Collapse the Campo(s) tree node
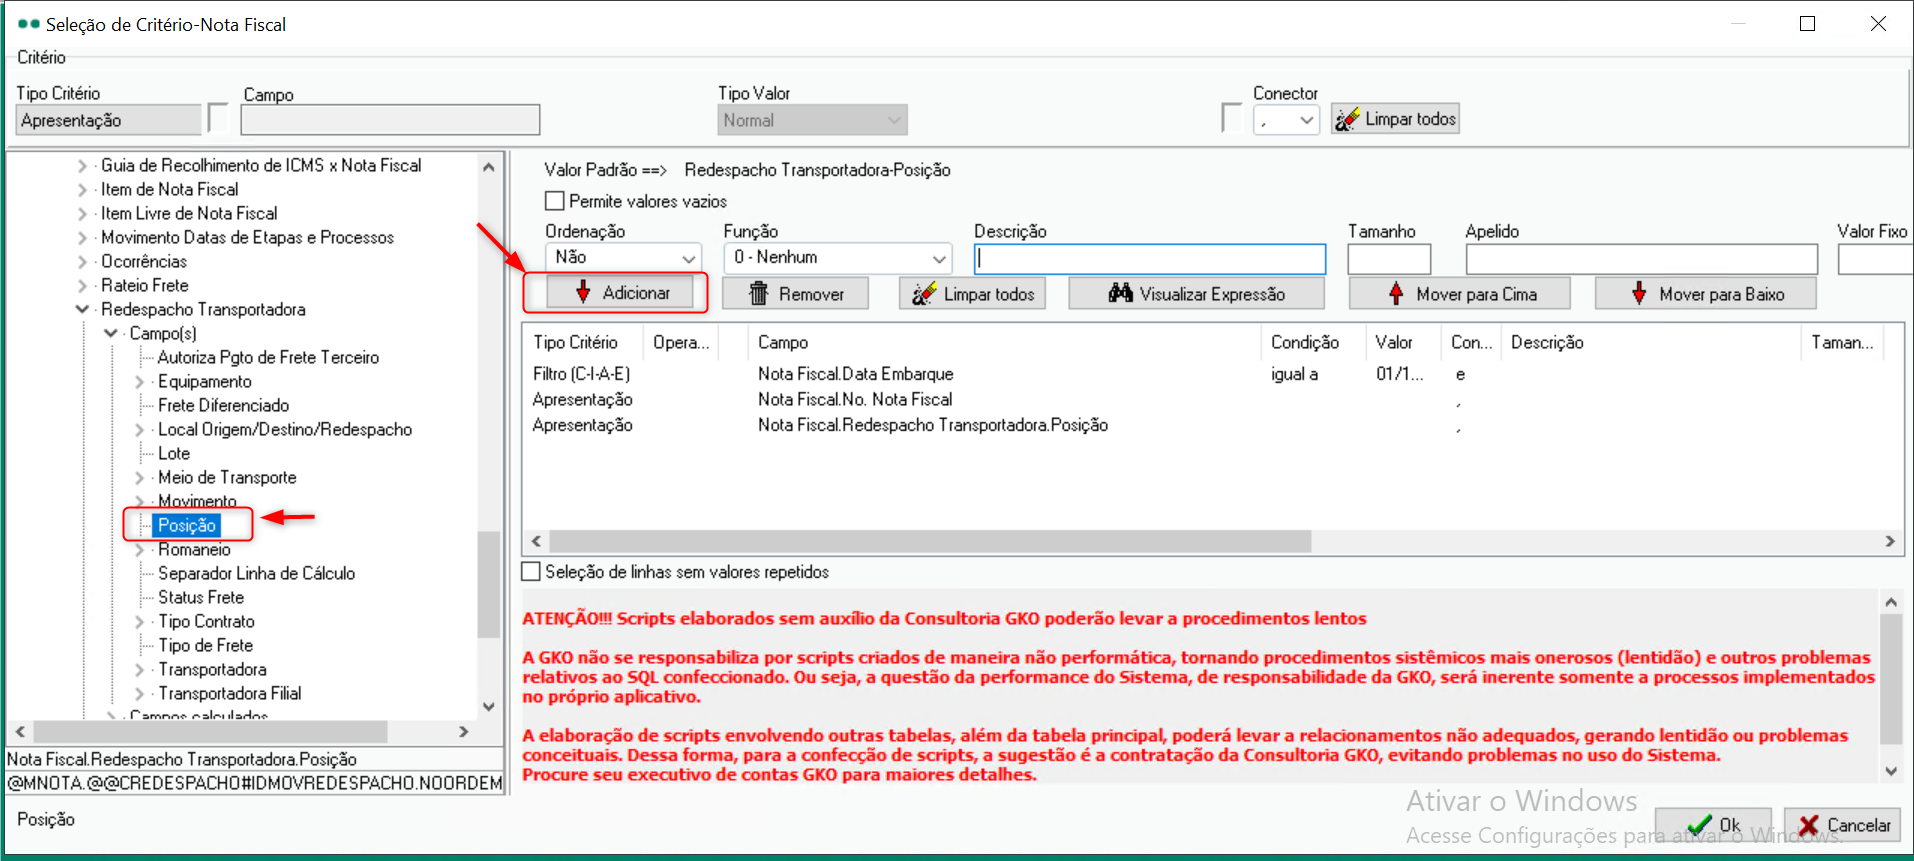 111,333
